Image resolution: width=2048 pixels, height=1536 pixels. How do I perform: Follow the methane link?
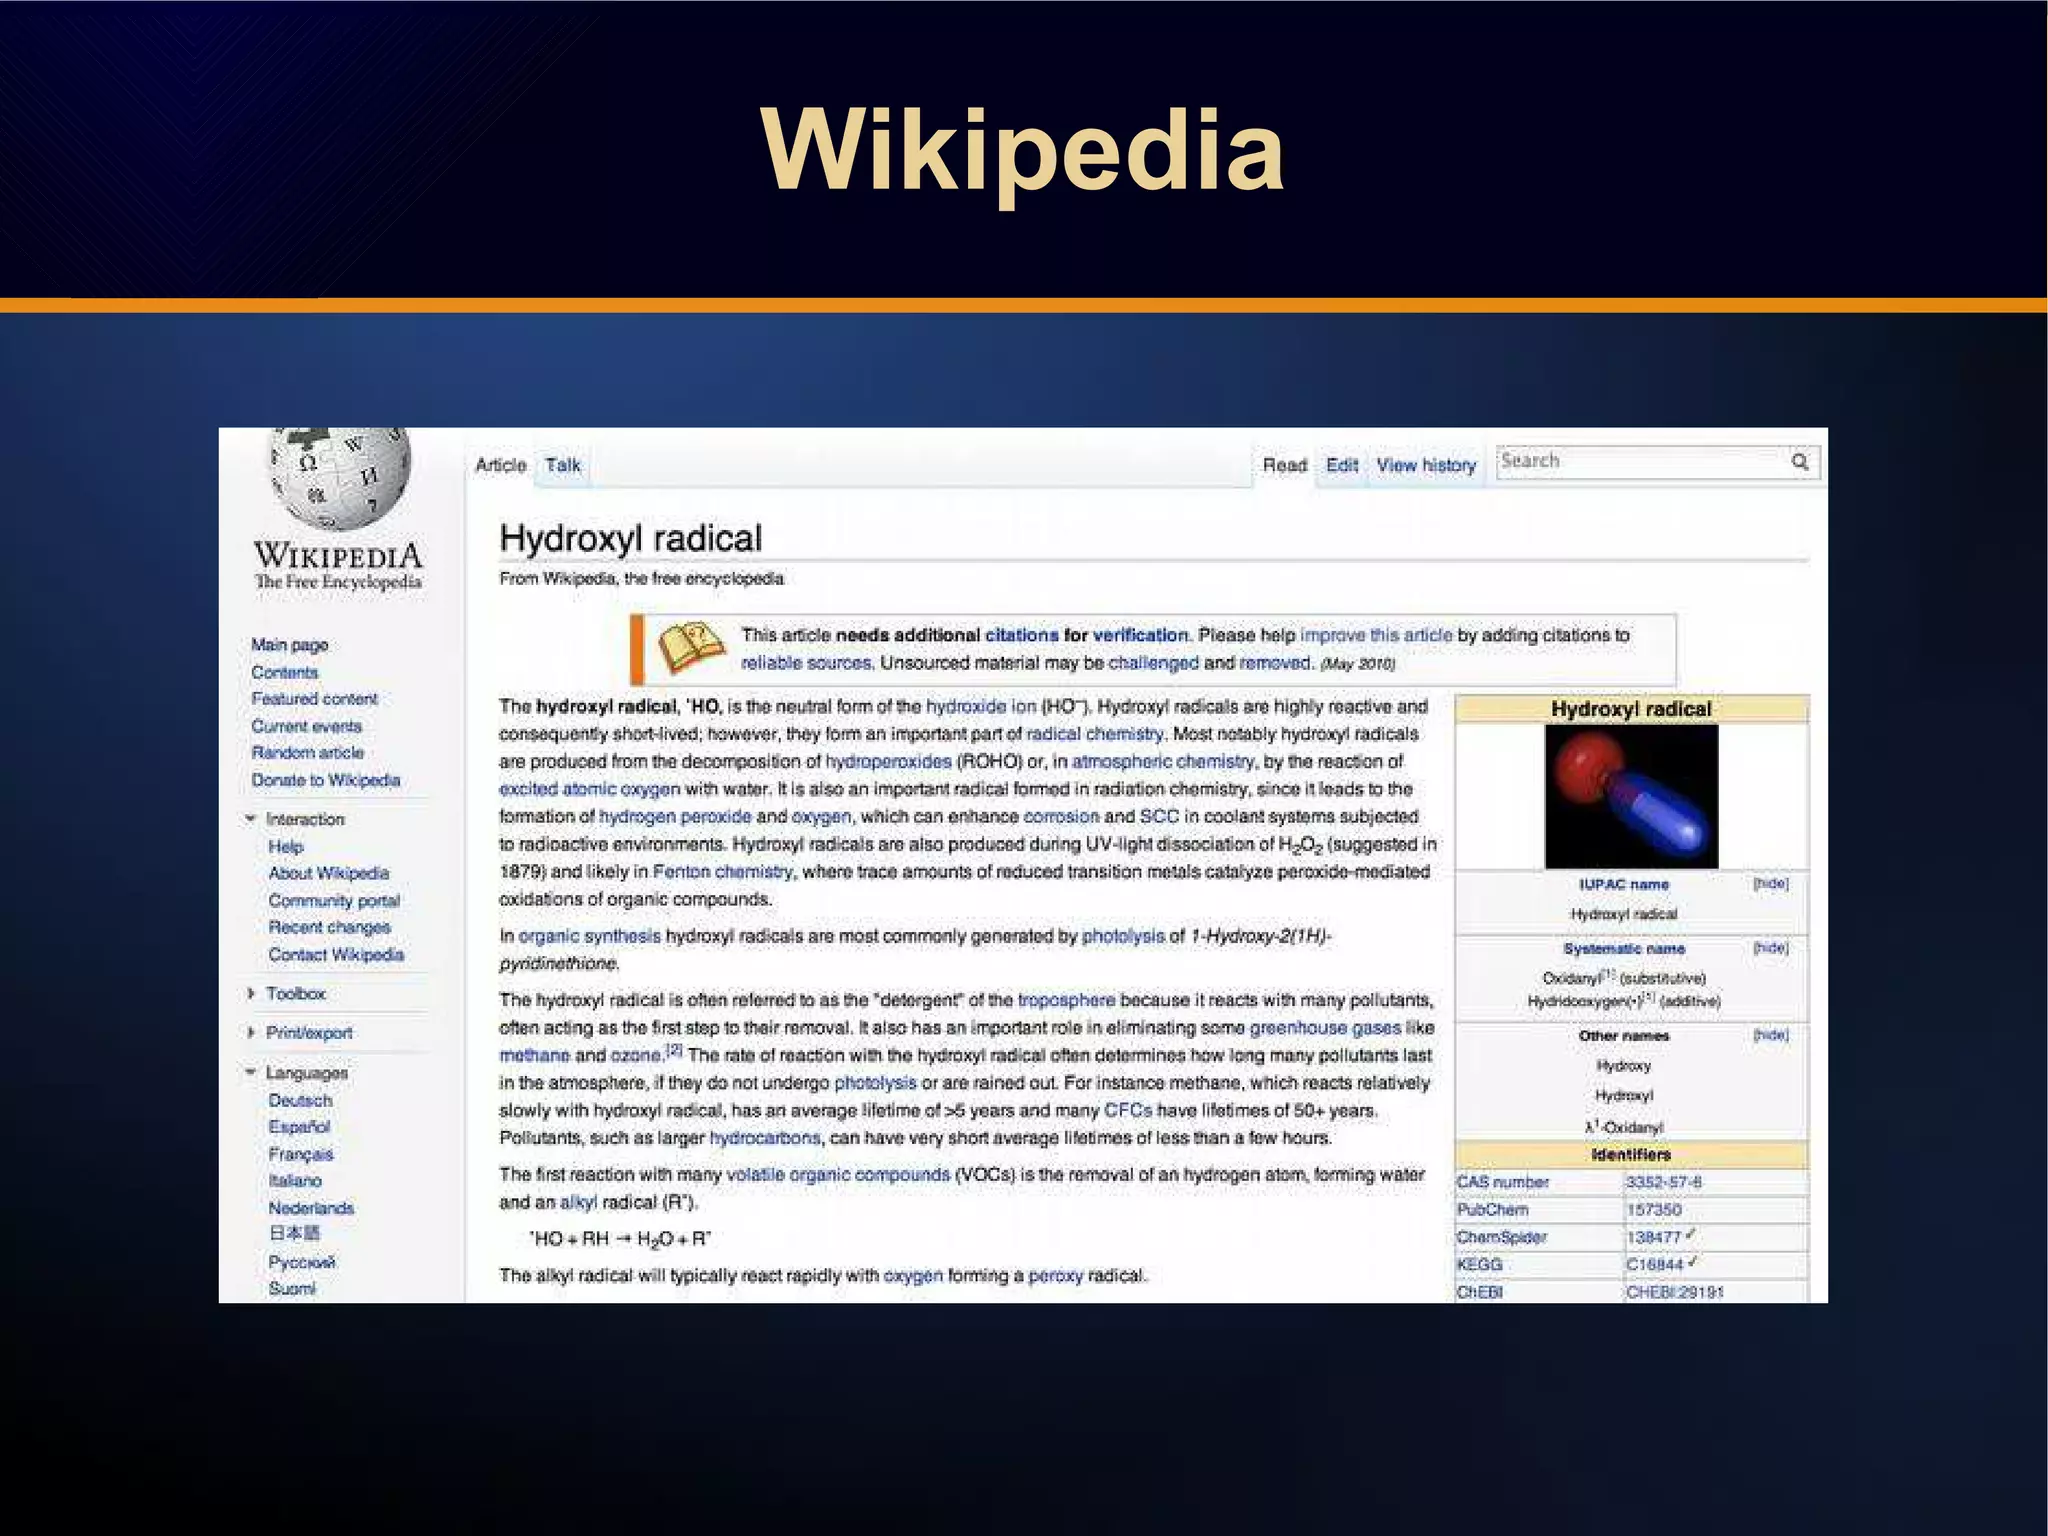[534, 1056]
